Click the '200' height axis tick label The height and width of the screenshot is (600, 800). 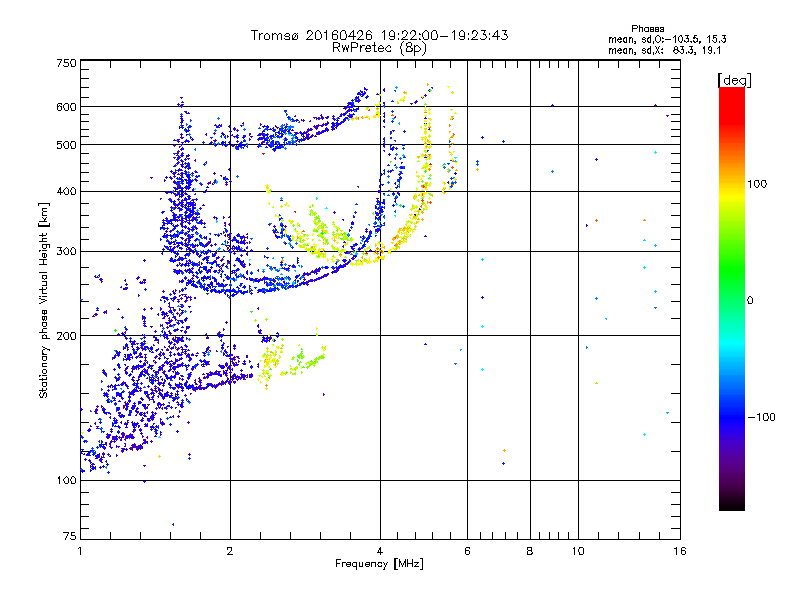[67, 336]
